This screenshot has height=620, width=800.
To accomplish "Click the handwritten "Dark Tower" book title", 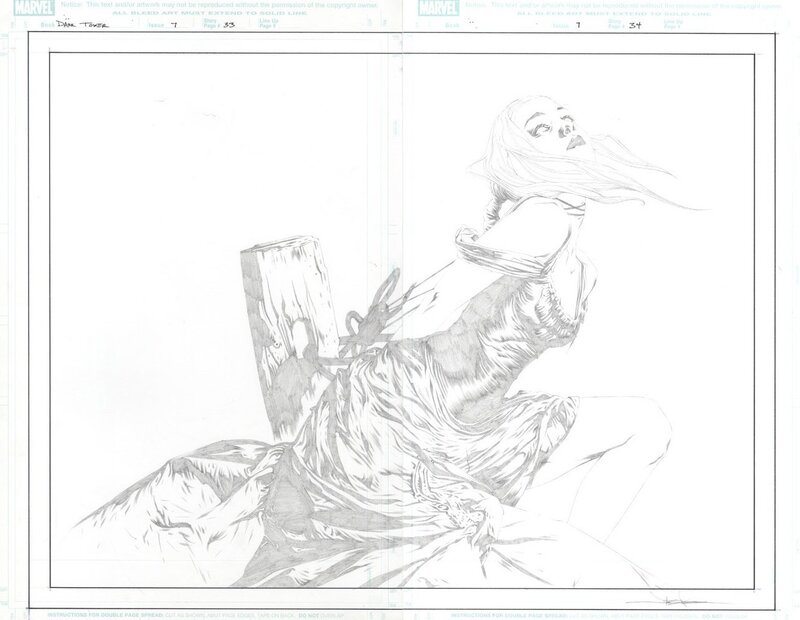I will point(82,24).
